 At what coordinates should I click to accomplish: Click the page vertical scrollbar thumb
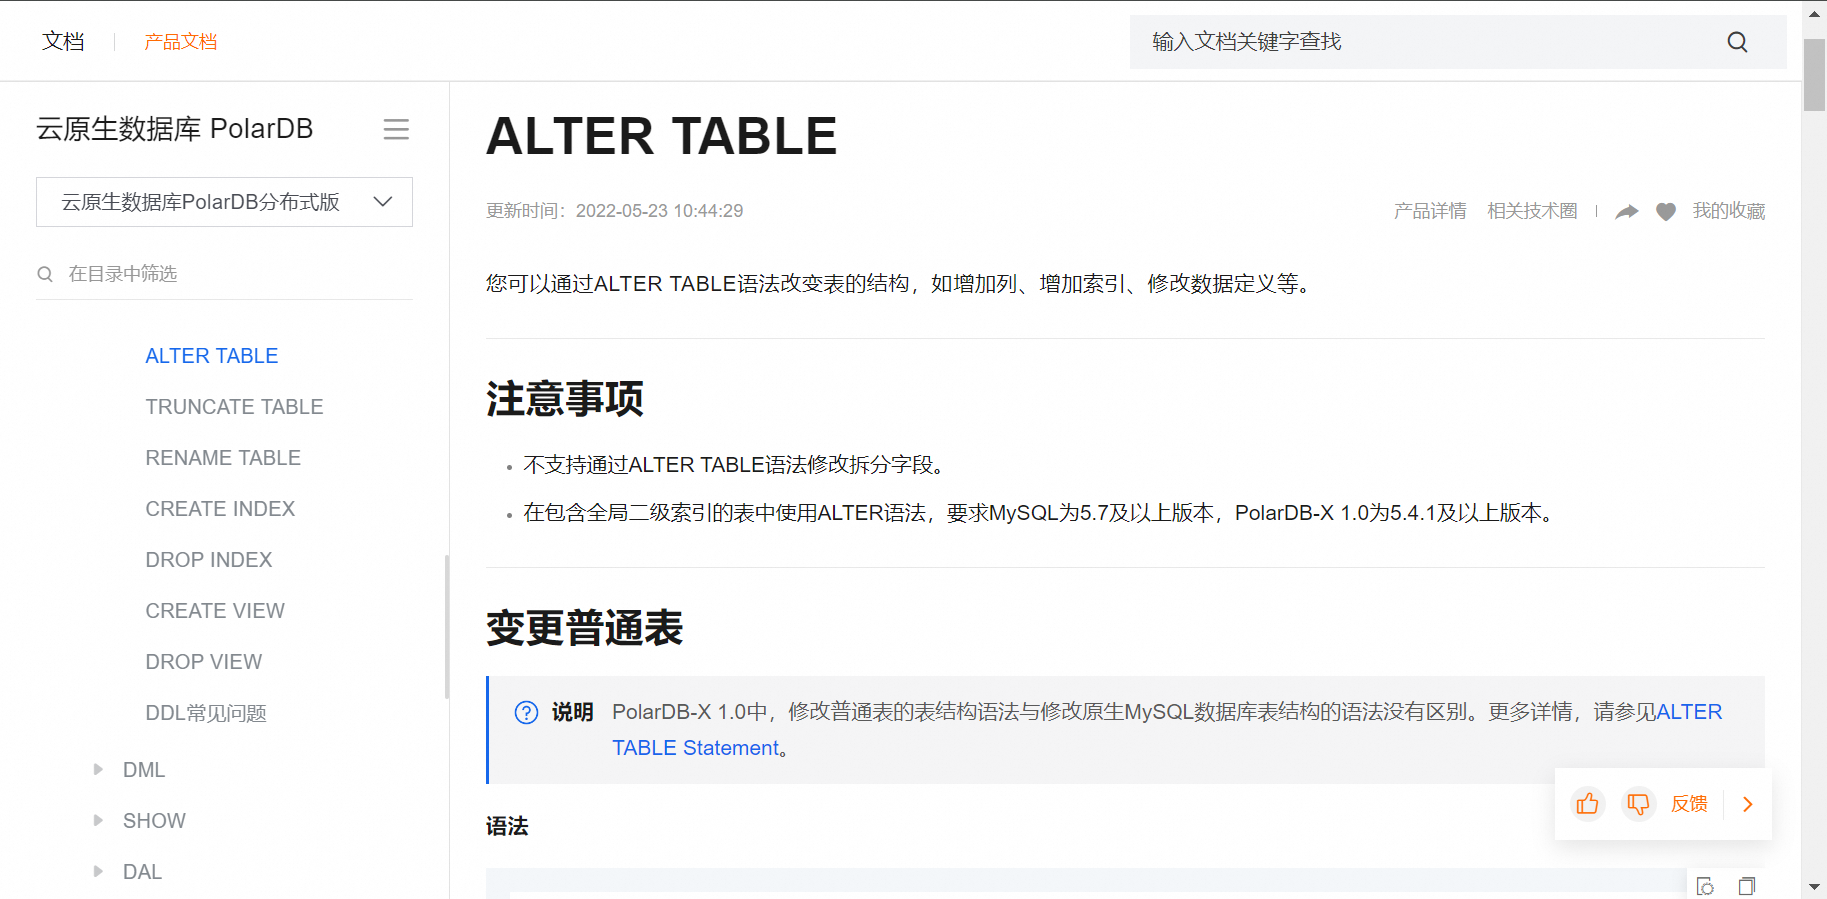pos(1814,75)
